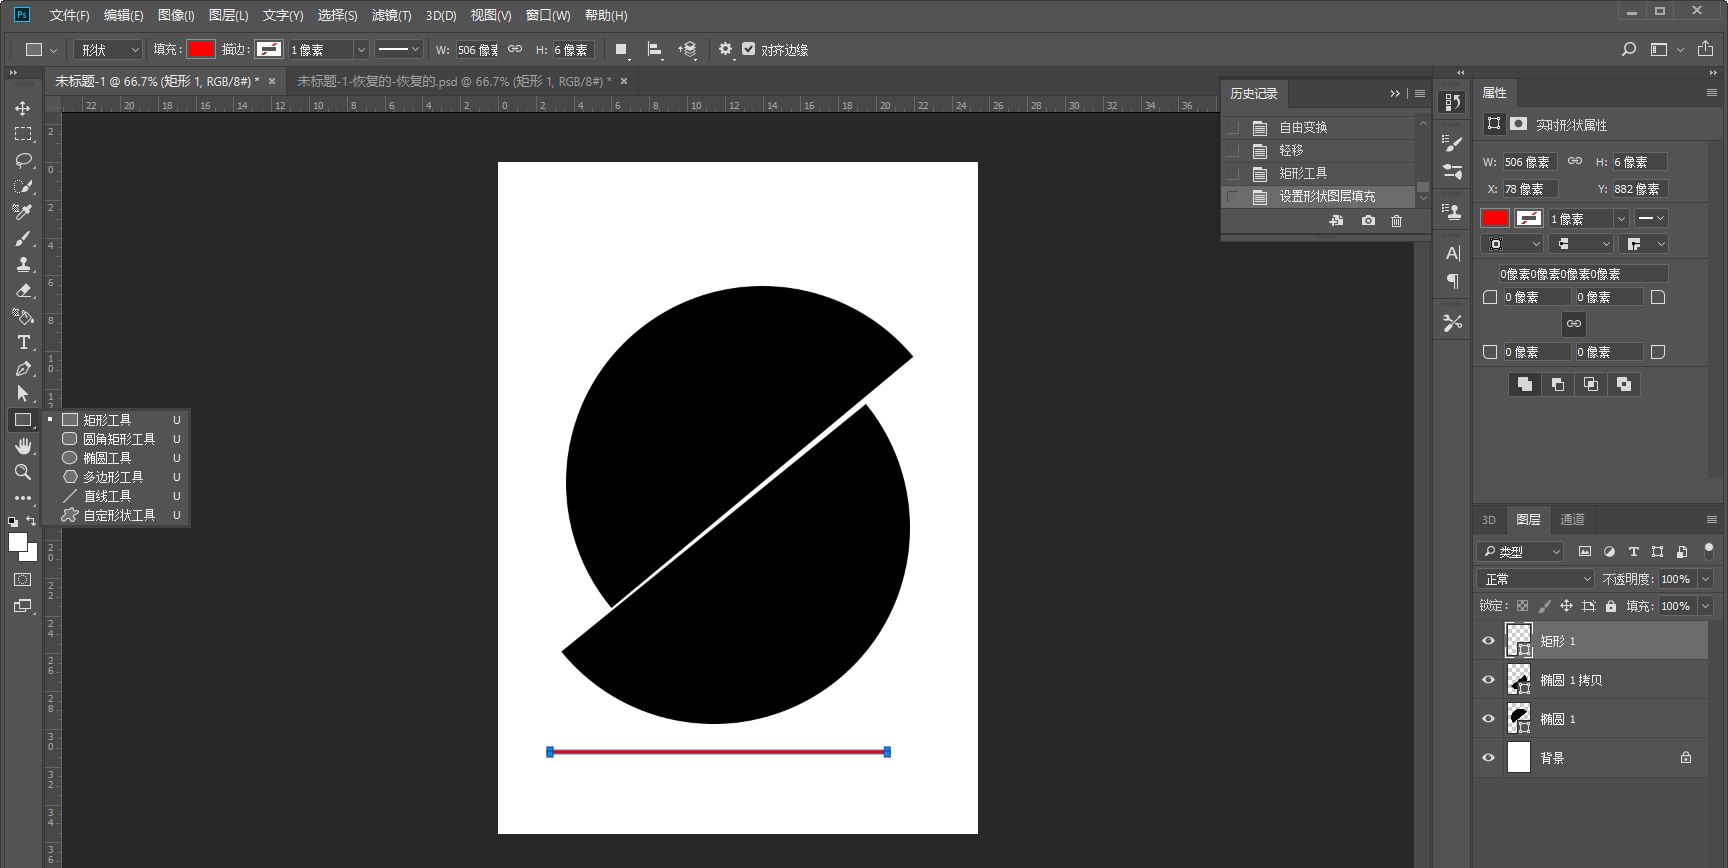
Task: Select the Path Selection tool
Action: pyautogui.click(x=22, y=394)
